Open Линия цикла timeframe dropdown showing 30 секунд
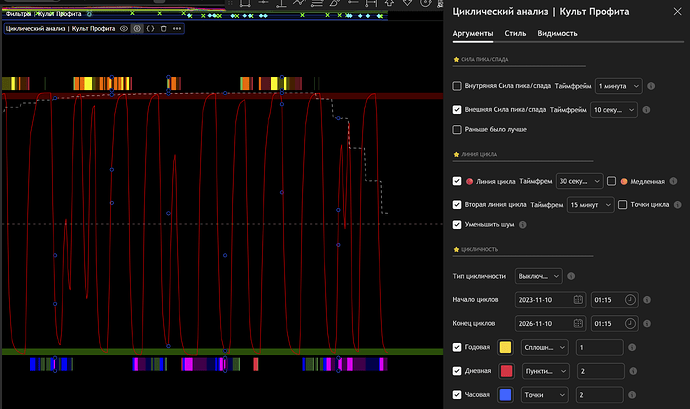This screenshot has width=690, height=409. point(579,181)
